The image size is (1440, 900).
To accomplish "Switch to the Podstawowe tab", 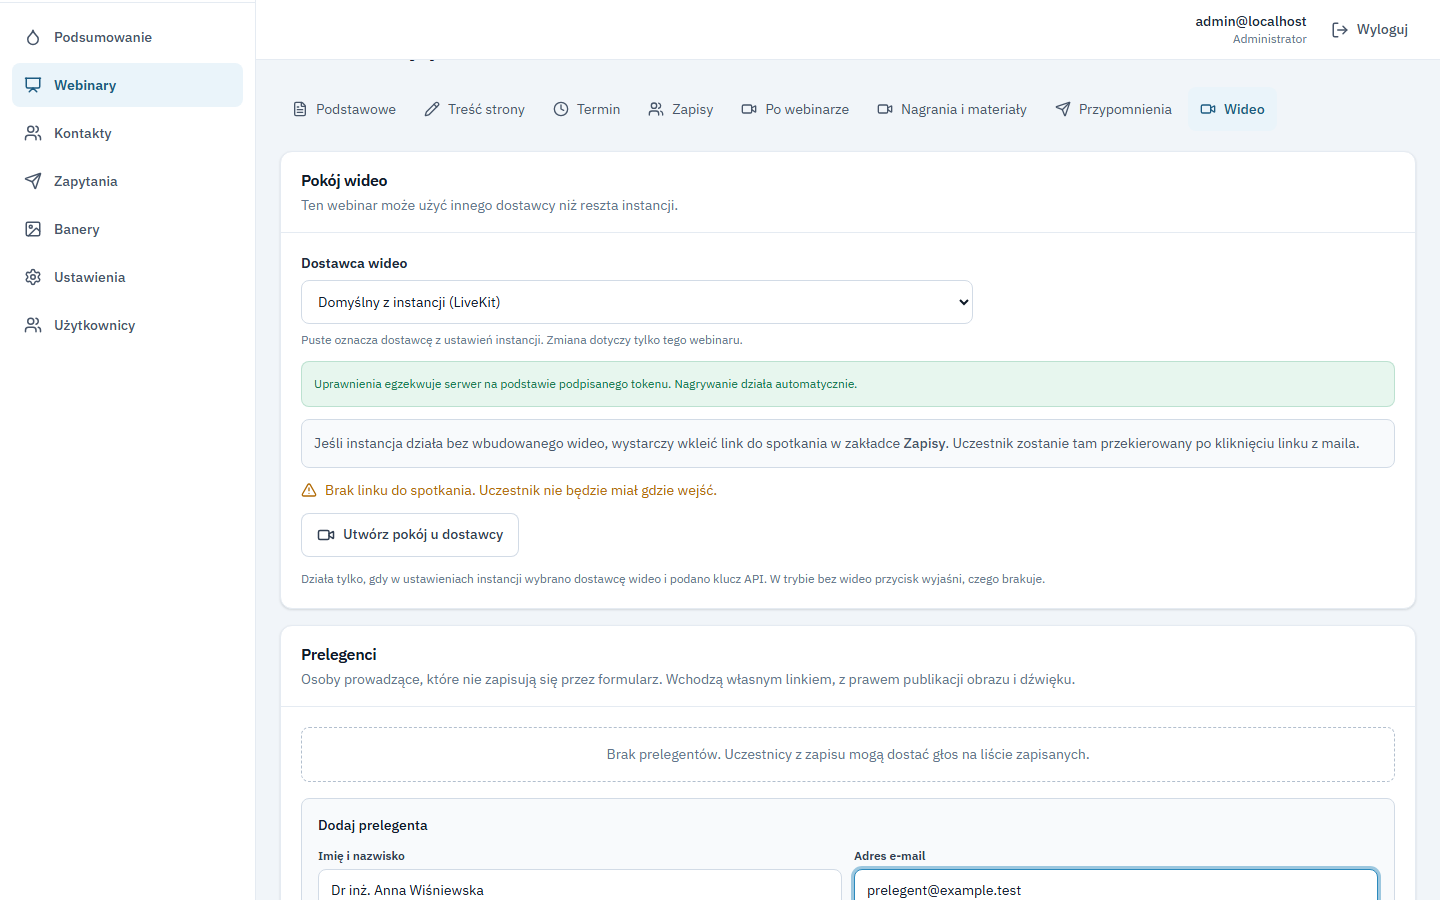I will (344, 109).
